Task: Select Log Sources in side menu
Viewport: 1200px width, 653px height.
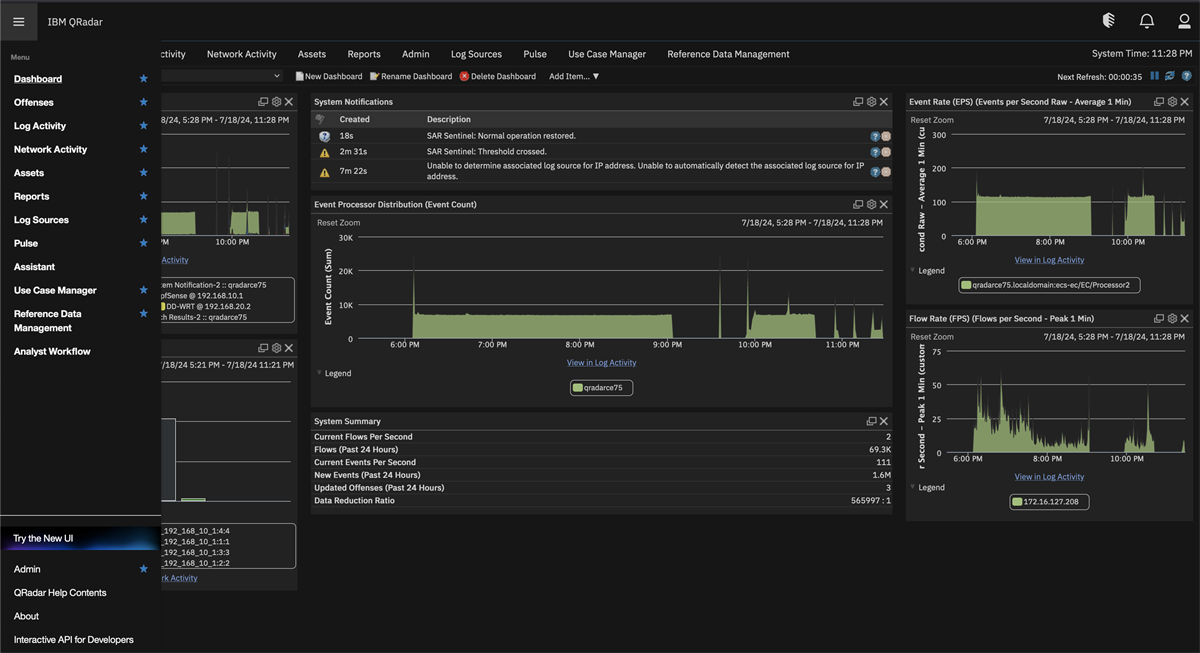Action: [41, 220]
